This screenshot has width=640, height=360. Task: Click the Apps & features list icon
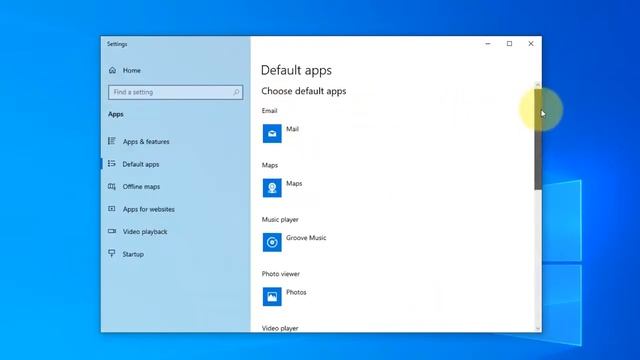(x=111, y=141)
